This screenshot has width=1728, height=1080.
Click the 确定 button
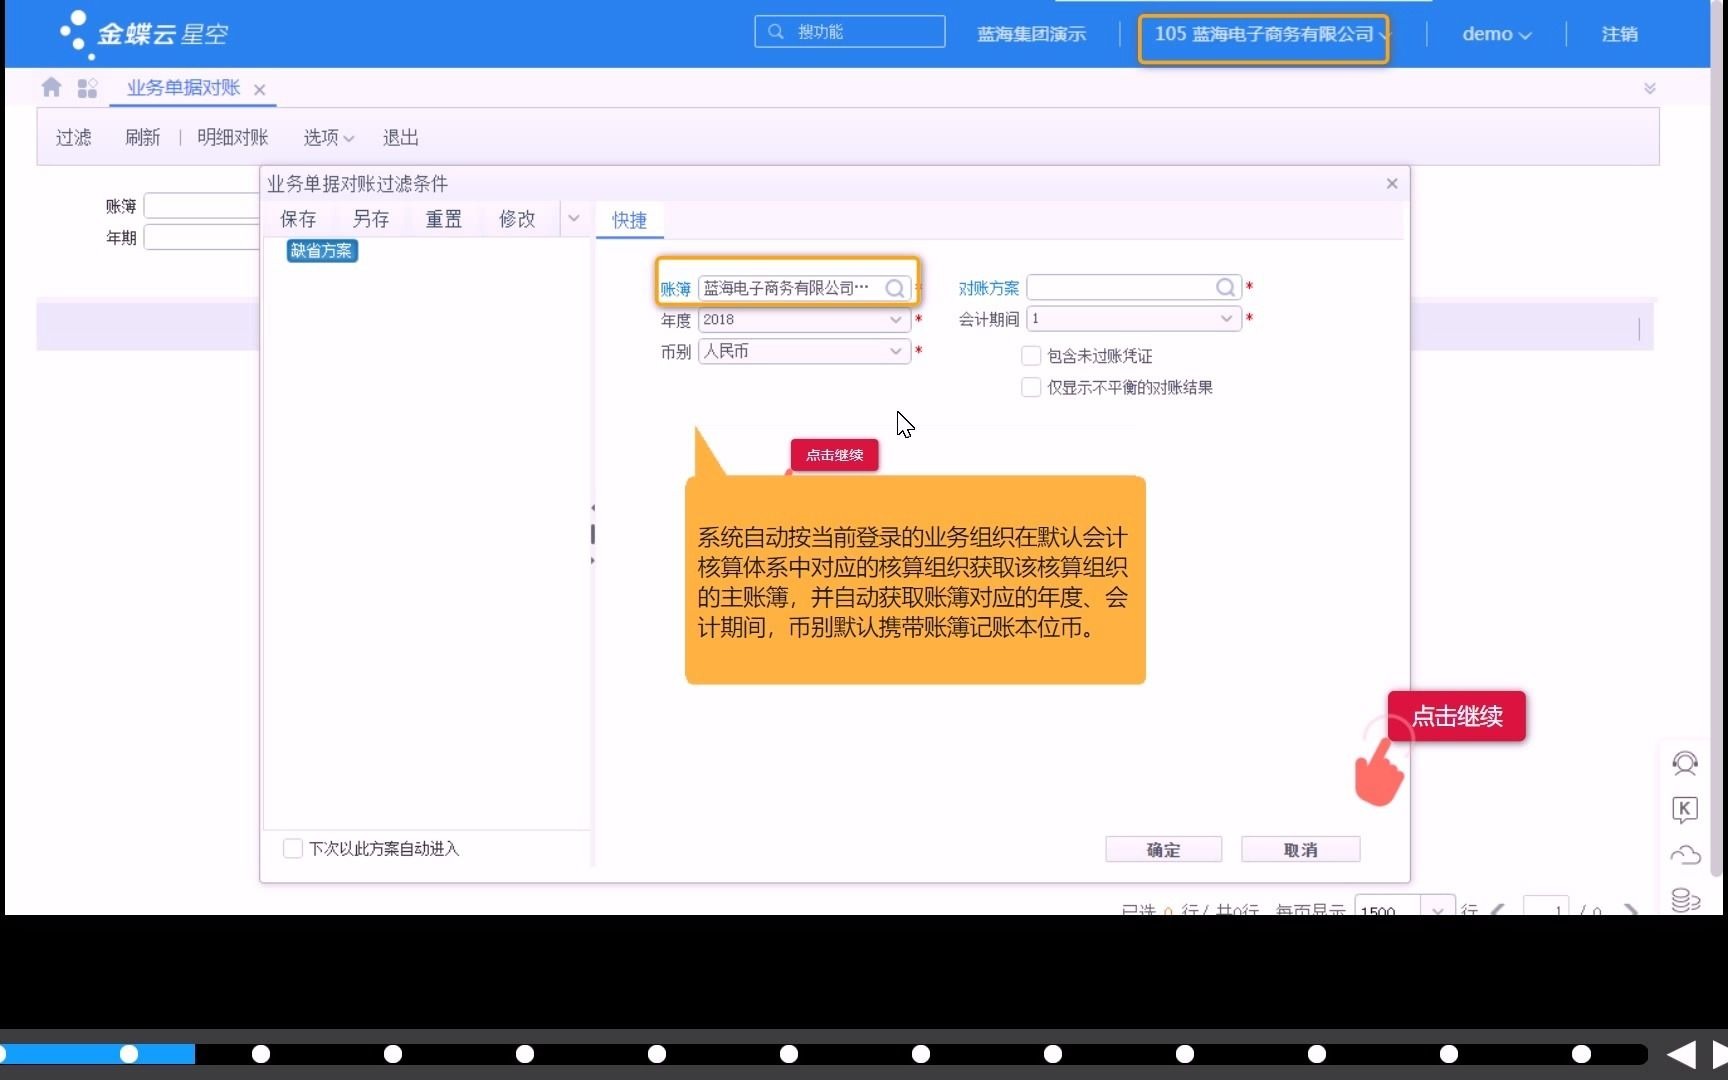pyautogui.click(x=1163, y=849)
